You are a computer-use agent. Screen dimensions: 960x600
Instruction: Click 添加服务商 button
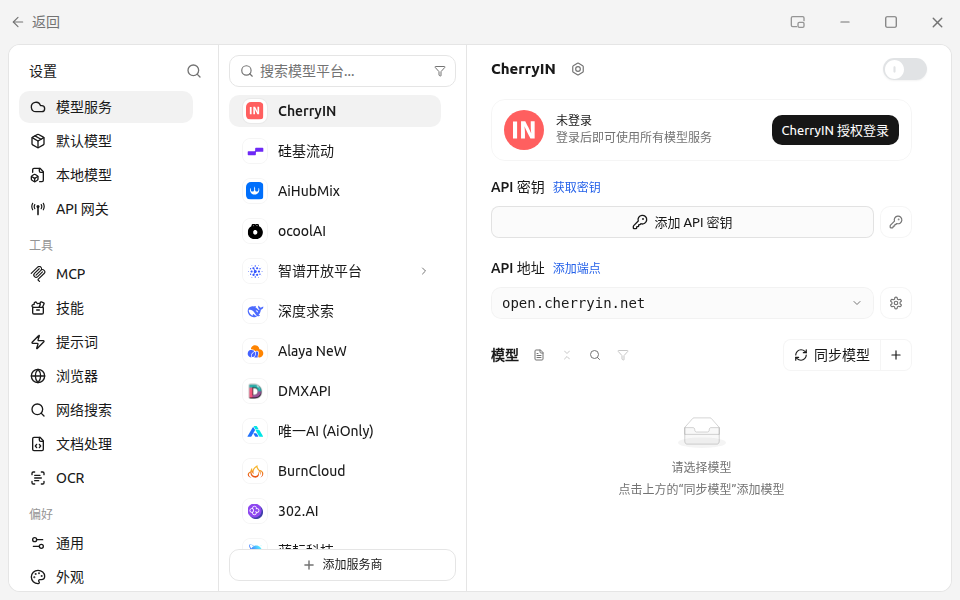[x=342, y=564]
